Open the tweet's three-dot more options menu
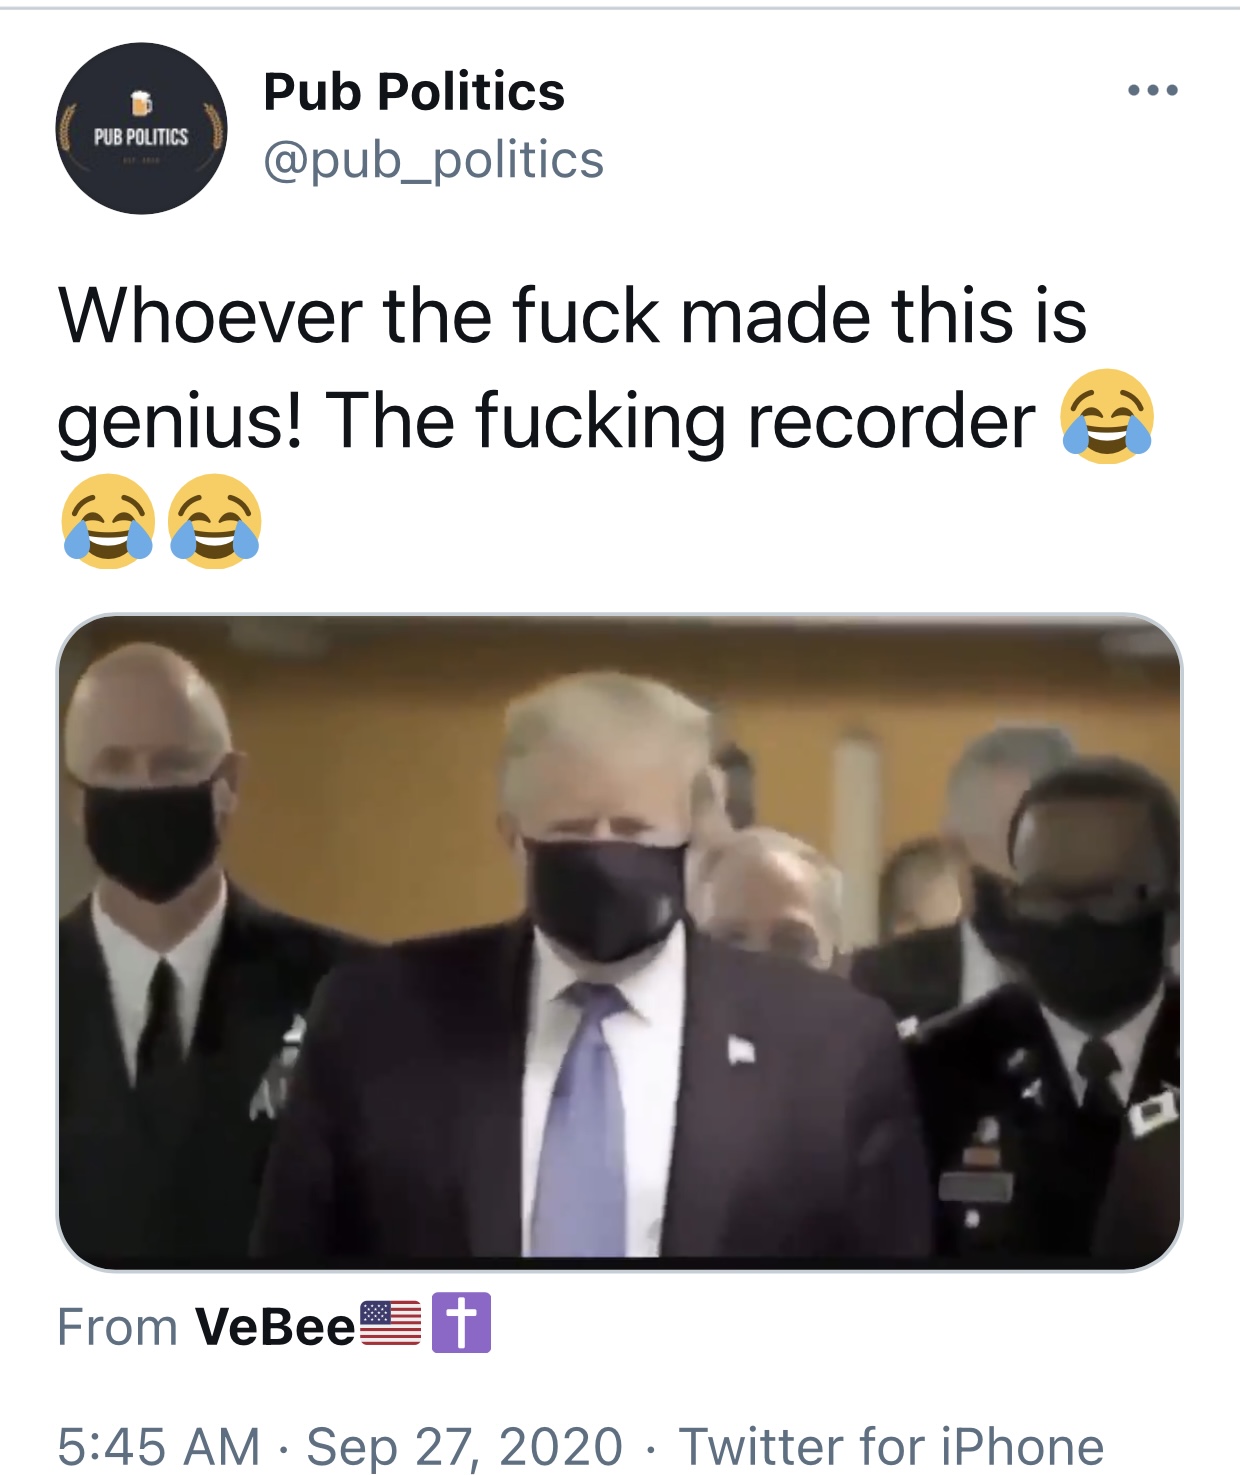Viewport: 1241px width, 1475px height. pos(1153,91)
